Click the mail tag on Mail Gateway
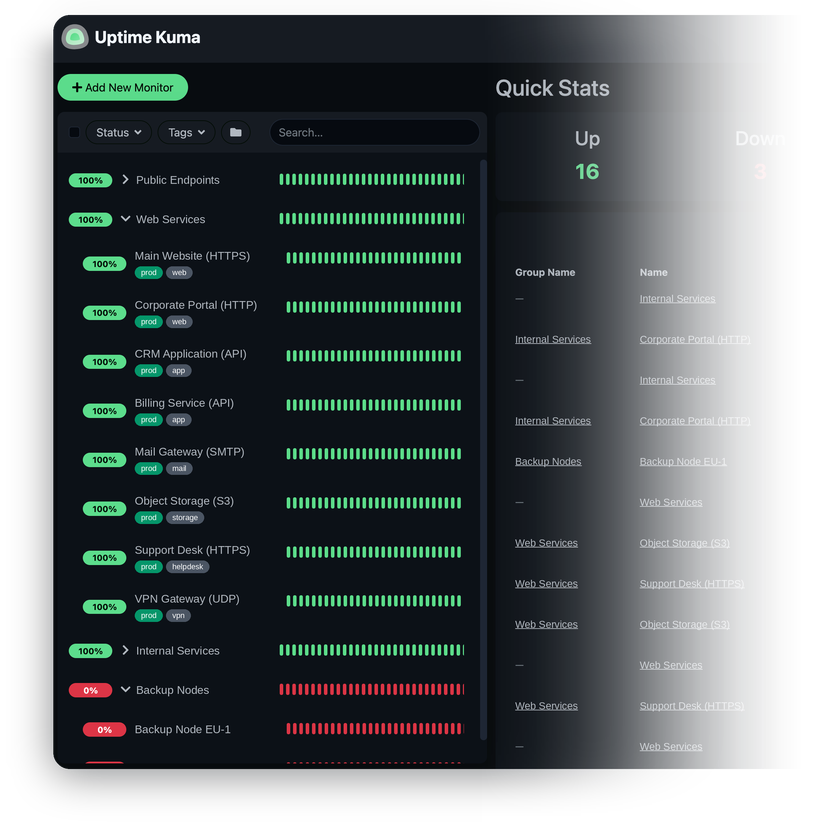Viewport: 840px width, 836px height. click(x=179, y=469)
